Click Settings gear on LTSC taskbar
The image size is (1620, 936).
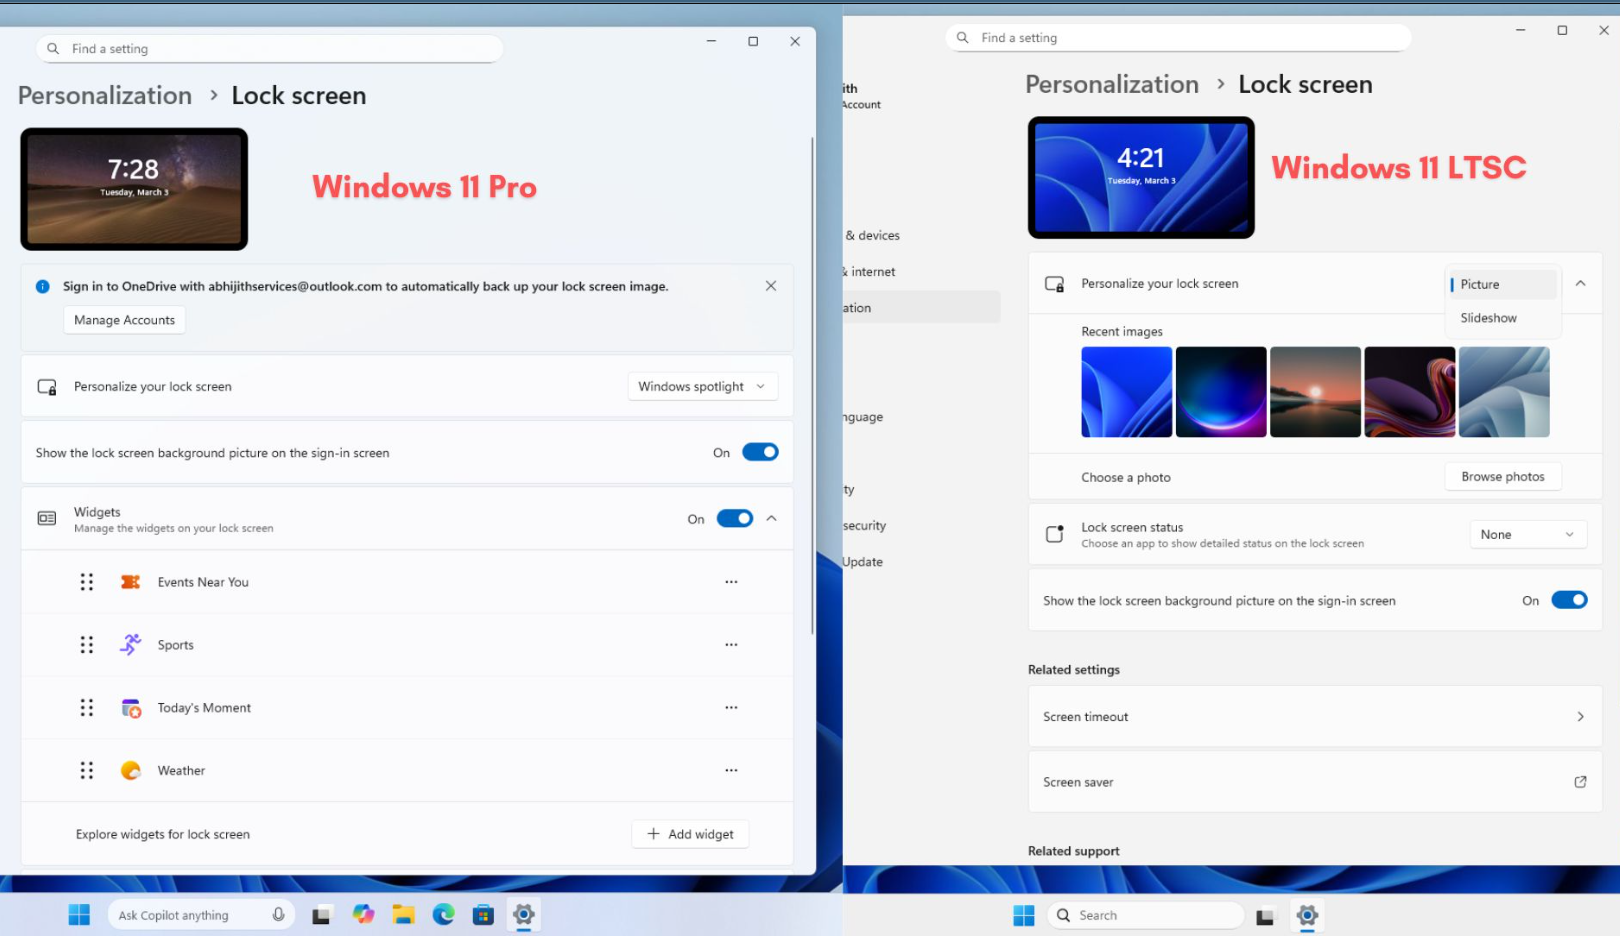pyautogui.click(x=1307, y=915)
